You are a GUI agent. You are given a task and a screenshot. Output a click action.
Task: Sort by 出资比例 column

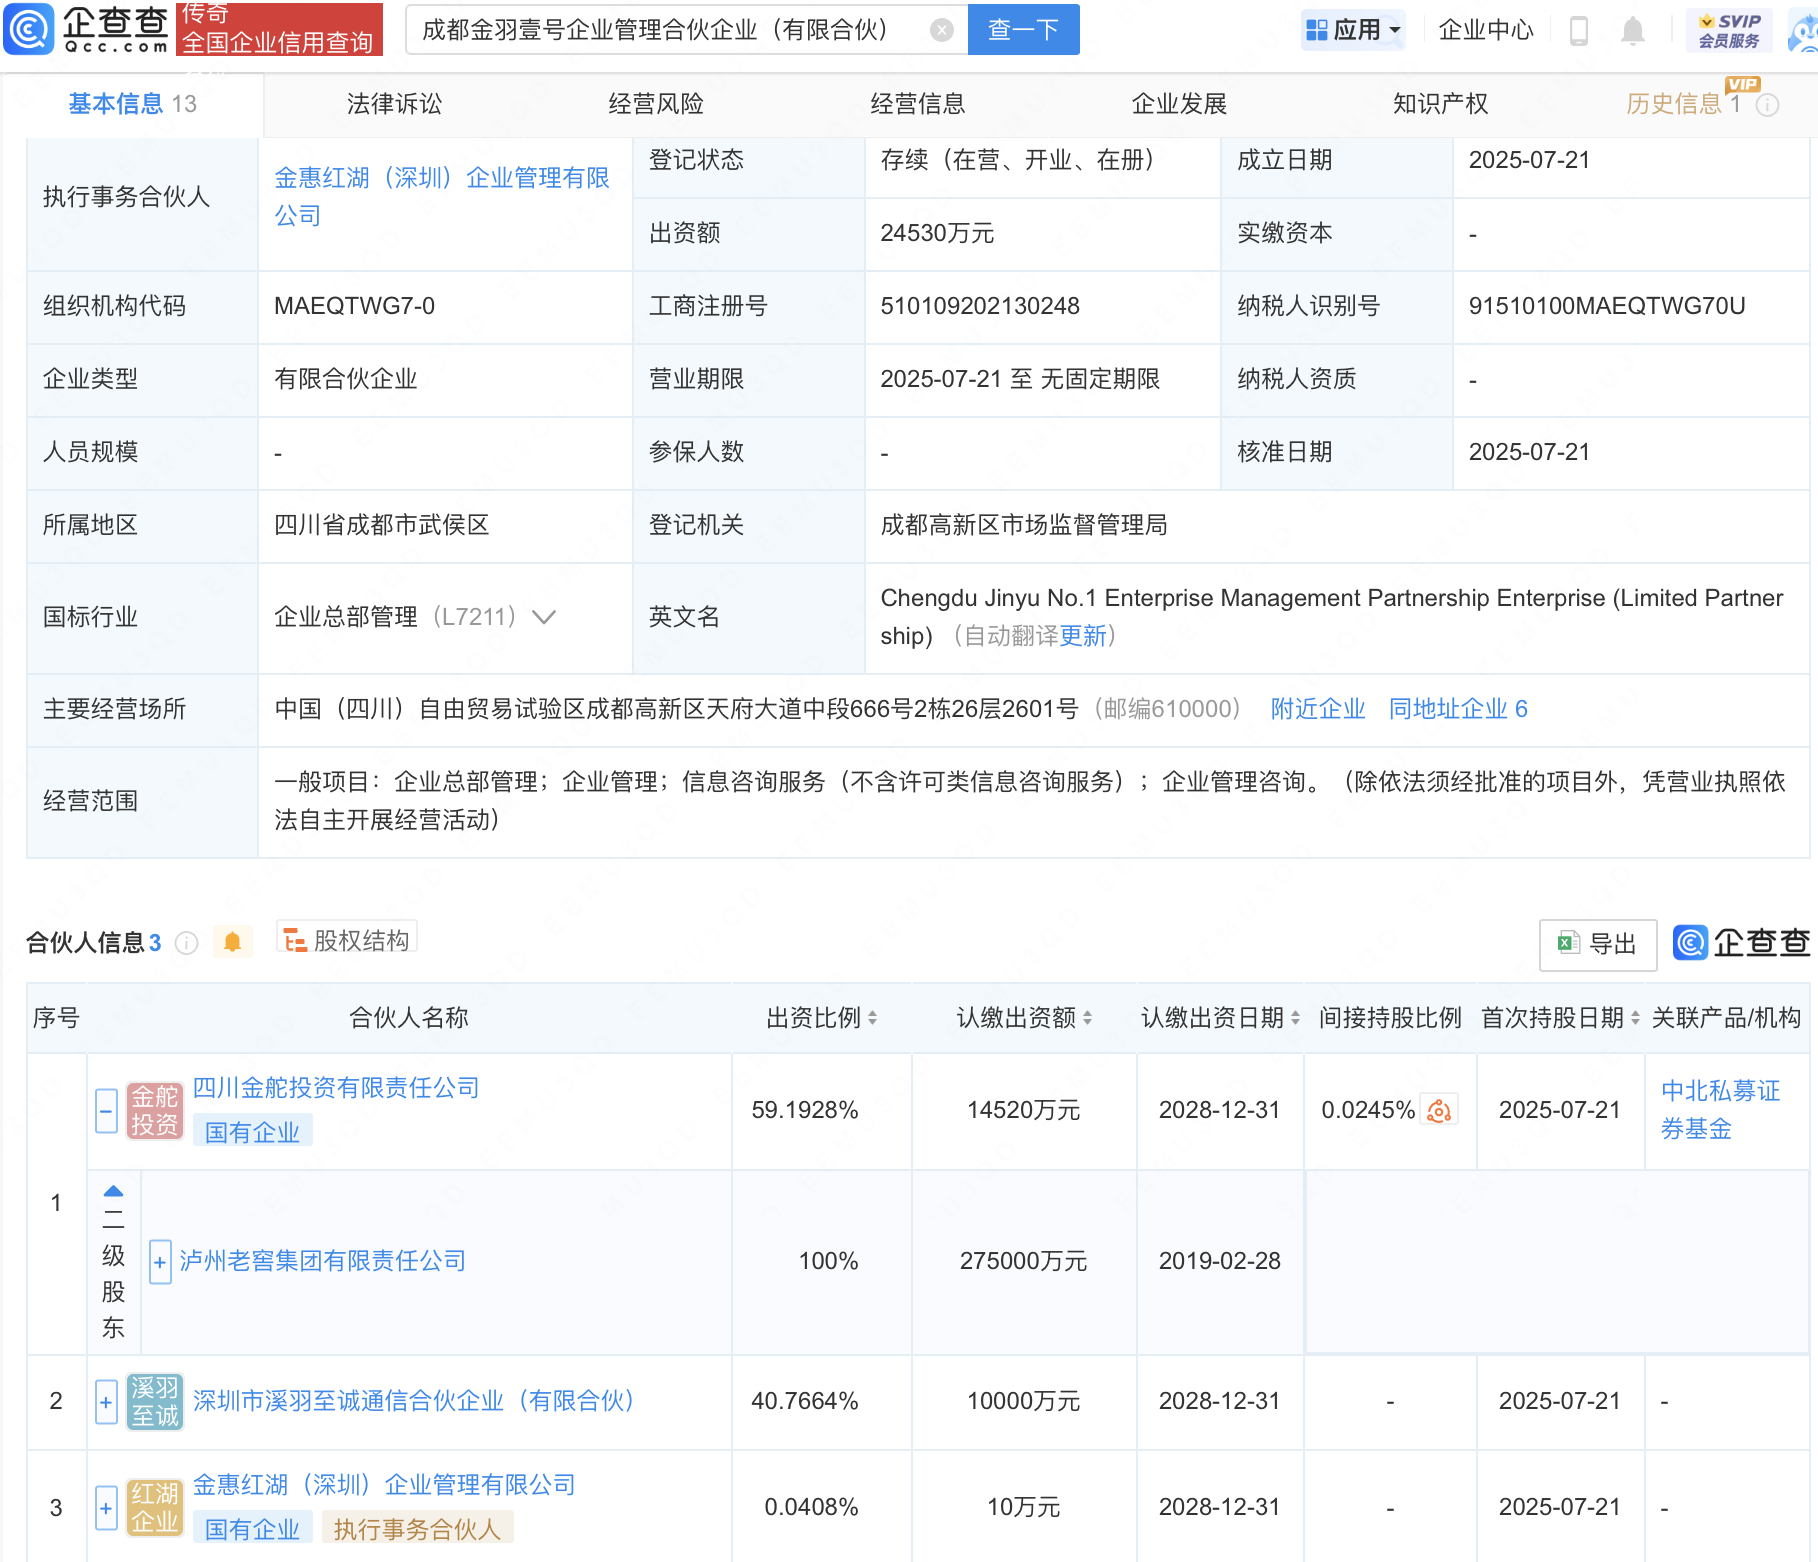(872, 1018)
